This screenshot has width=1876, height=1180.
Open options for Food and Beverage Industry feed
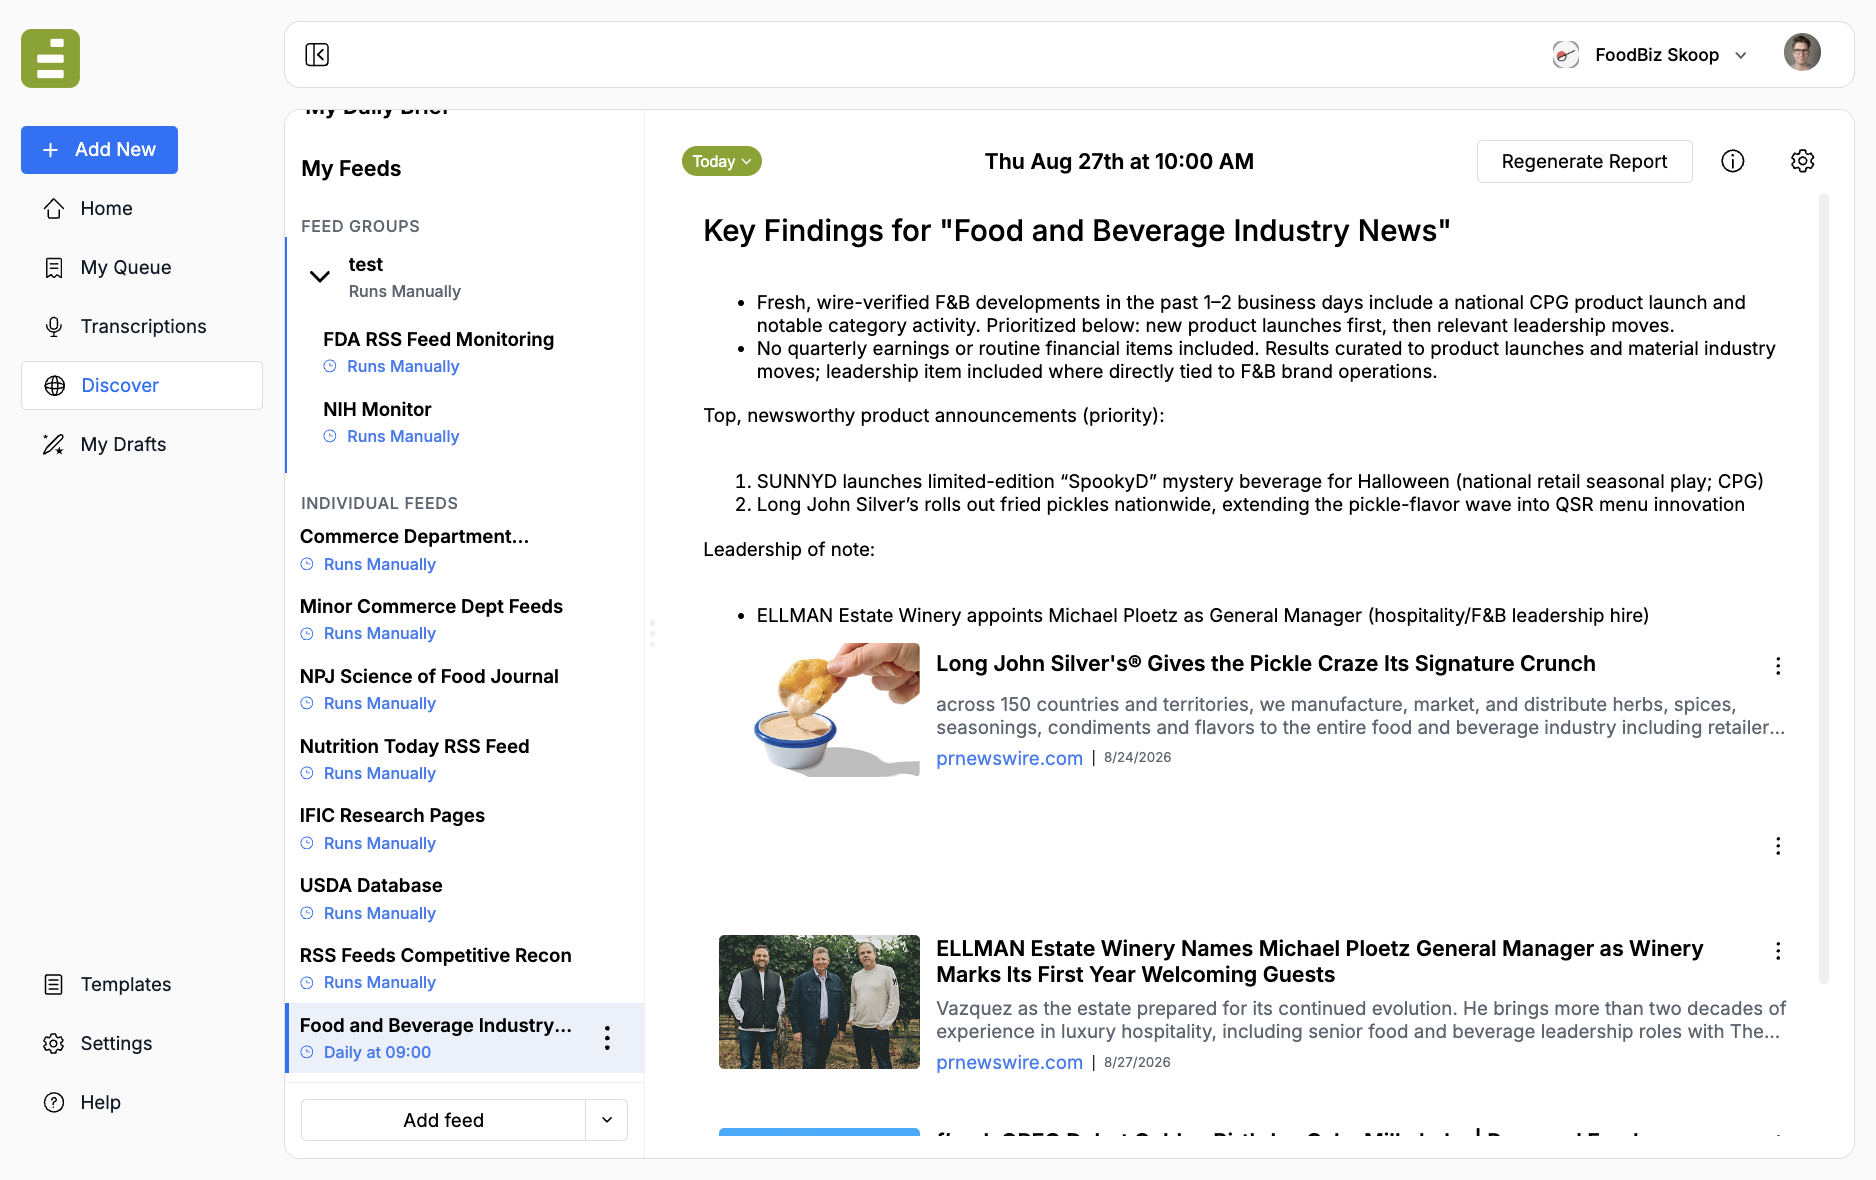tap(607, 1038)
